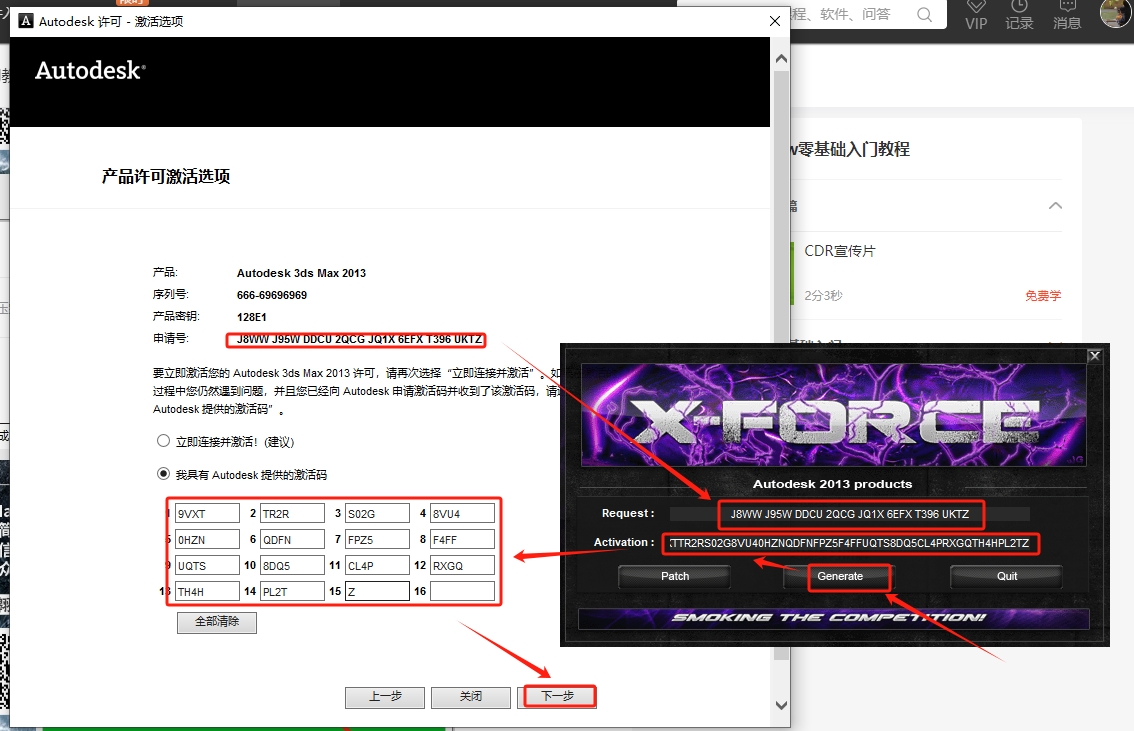Click activation code box 7 containing FPZ5
Viewport: 1134px width, 731px height.
[378, 539]
